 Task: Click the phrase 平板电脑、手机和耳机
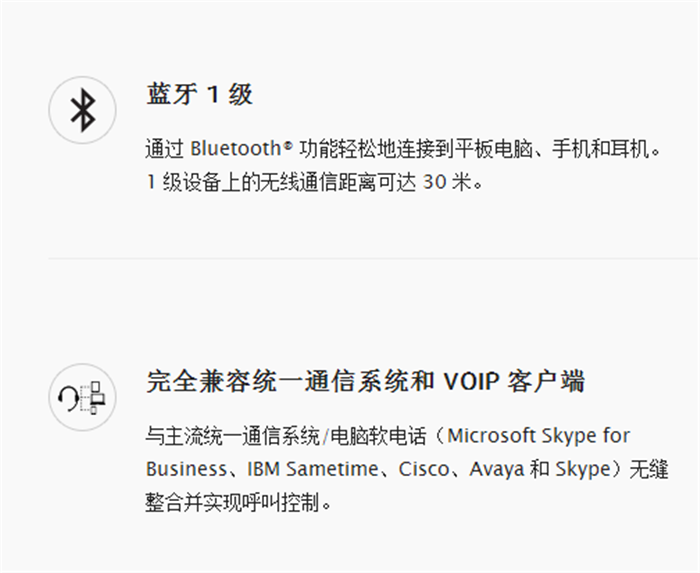pyautogui.click(x=552, y=149)
